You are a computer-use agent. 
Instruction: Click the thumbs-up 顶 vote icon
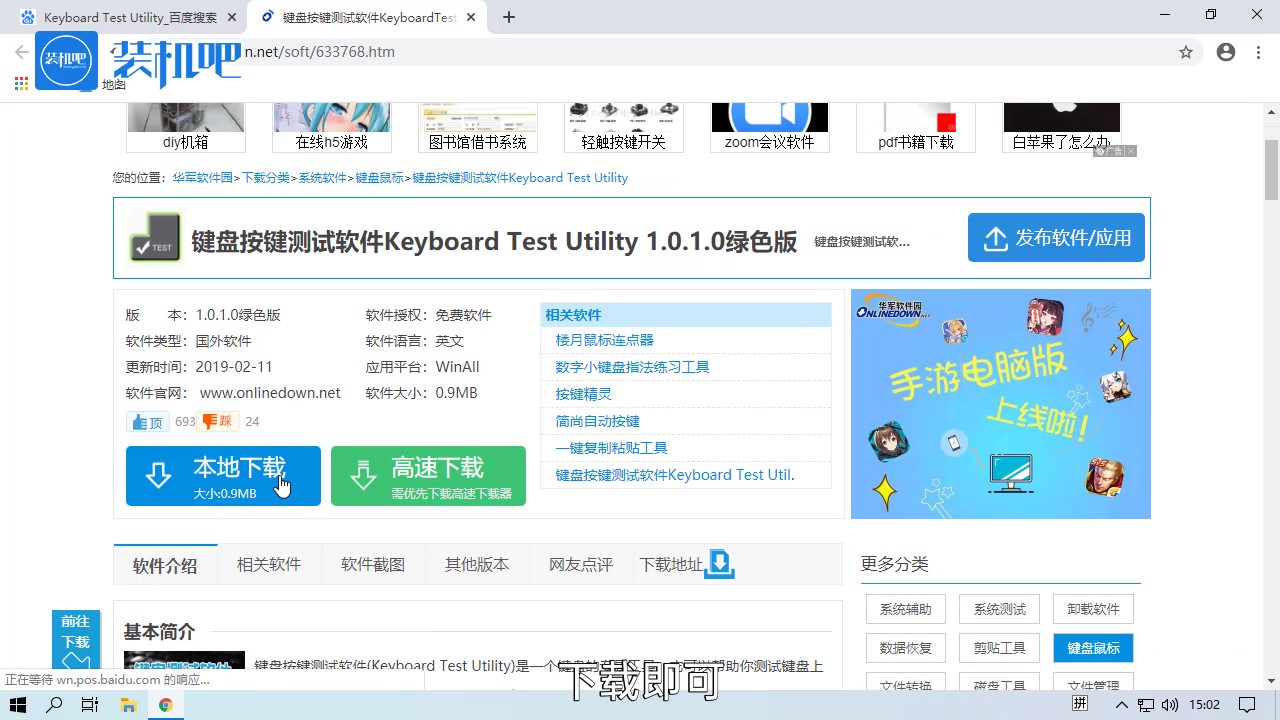(x=147, y=422)
